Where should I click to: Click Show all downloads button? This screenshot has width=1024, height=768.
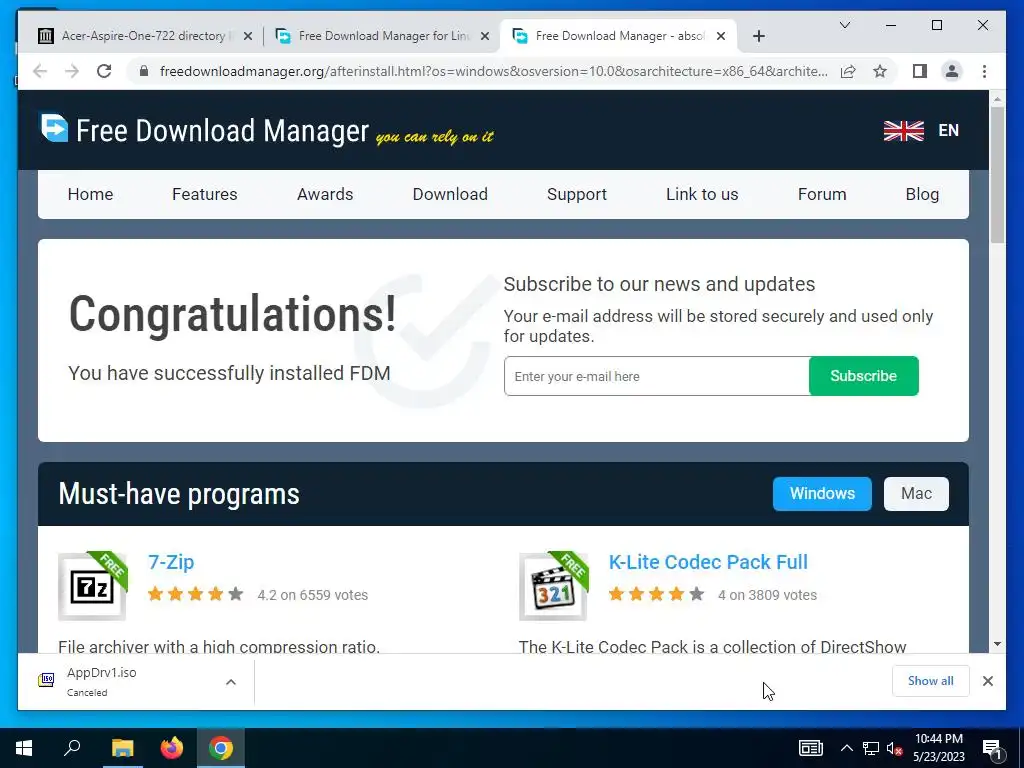931,681
